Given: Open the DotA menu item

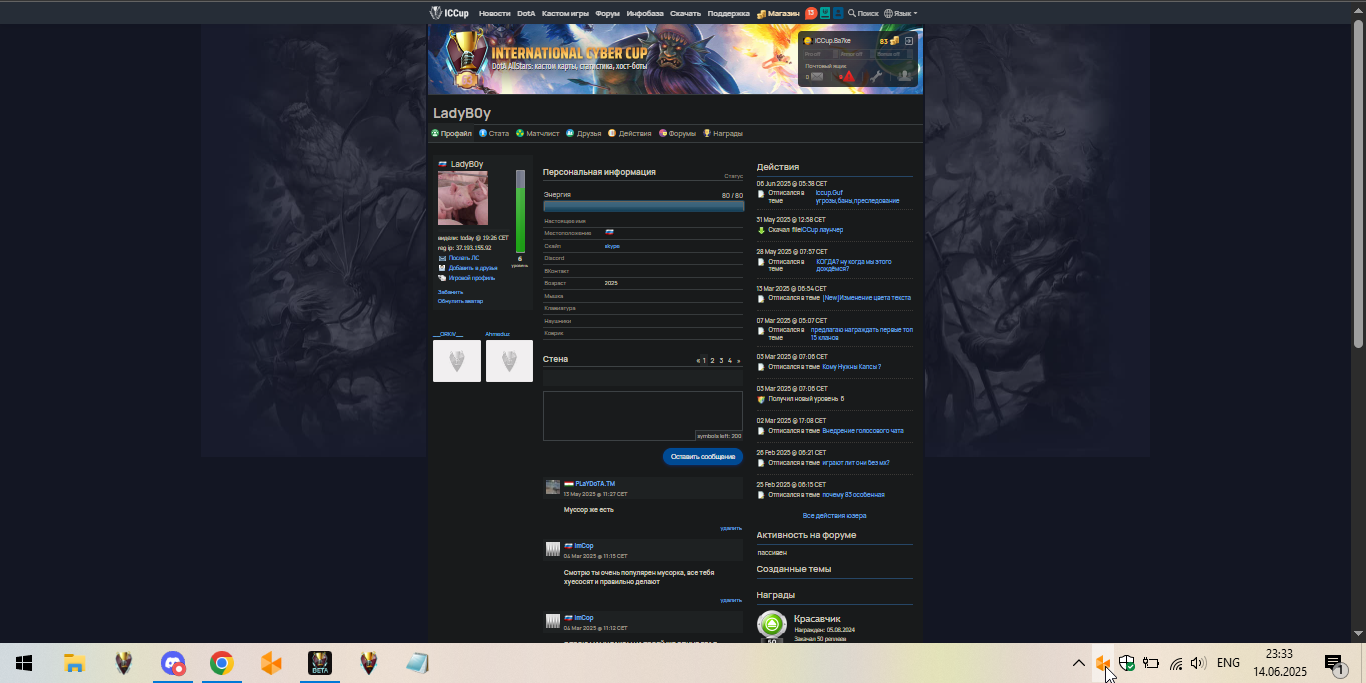Looking at the screenshot, I should click(x=526, y=14).
